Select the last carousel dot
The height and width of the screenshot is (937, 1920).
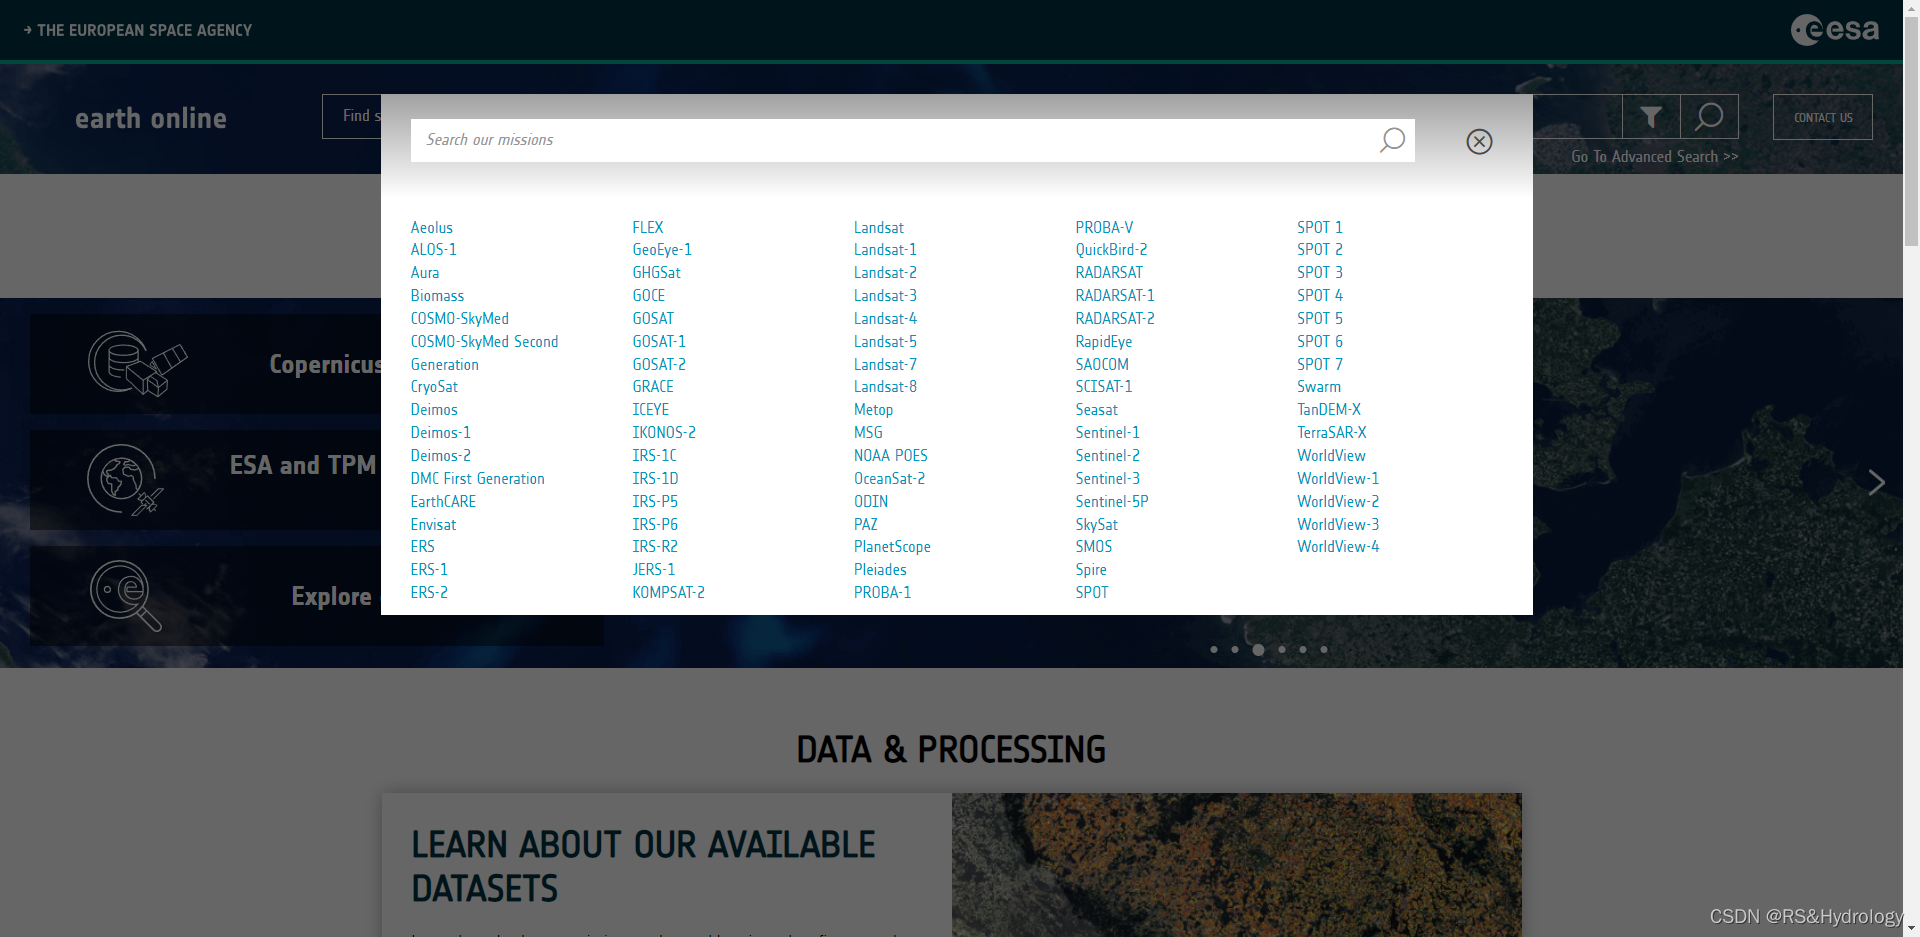(1324, 650)
